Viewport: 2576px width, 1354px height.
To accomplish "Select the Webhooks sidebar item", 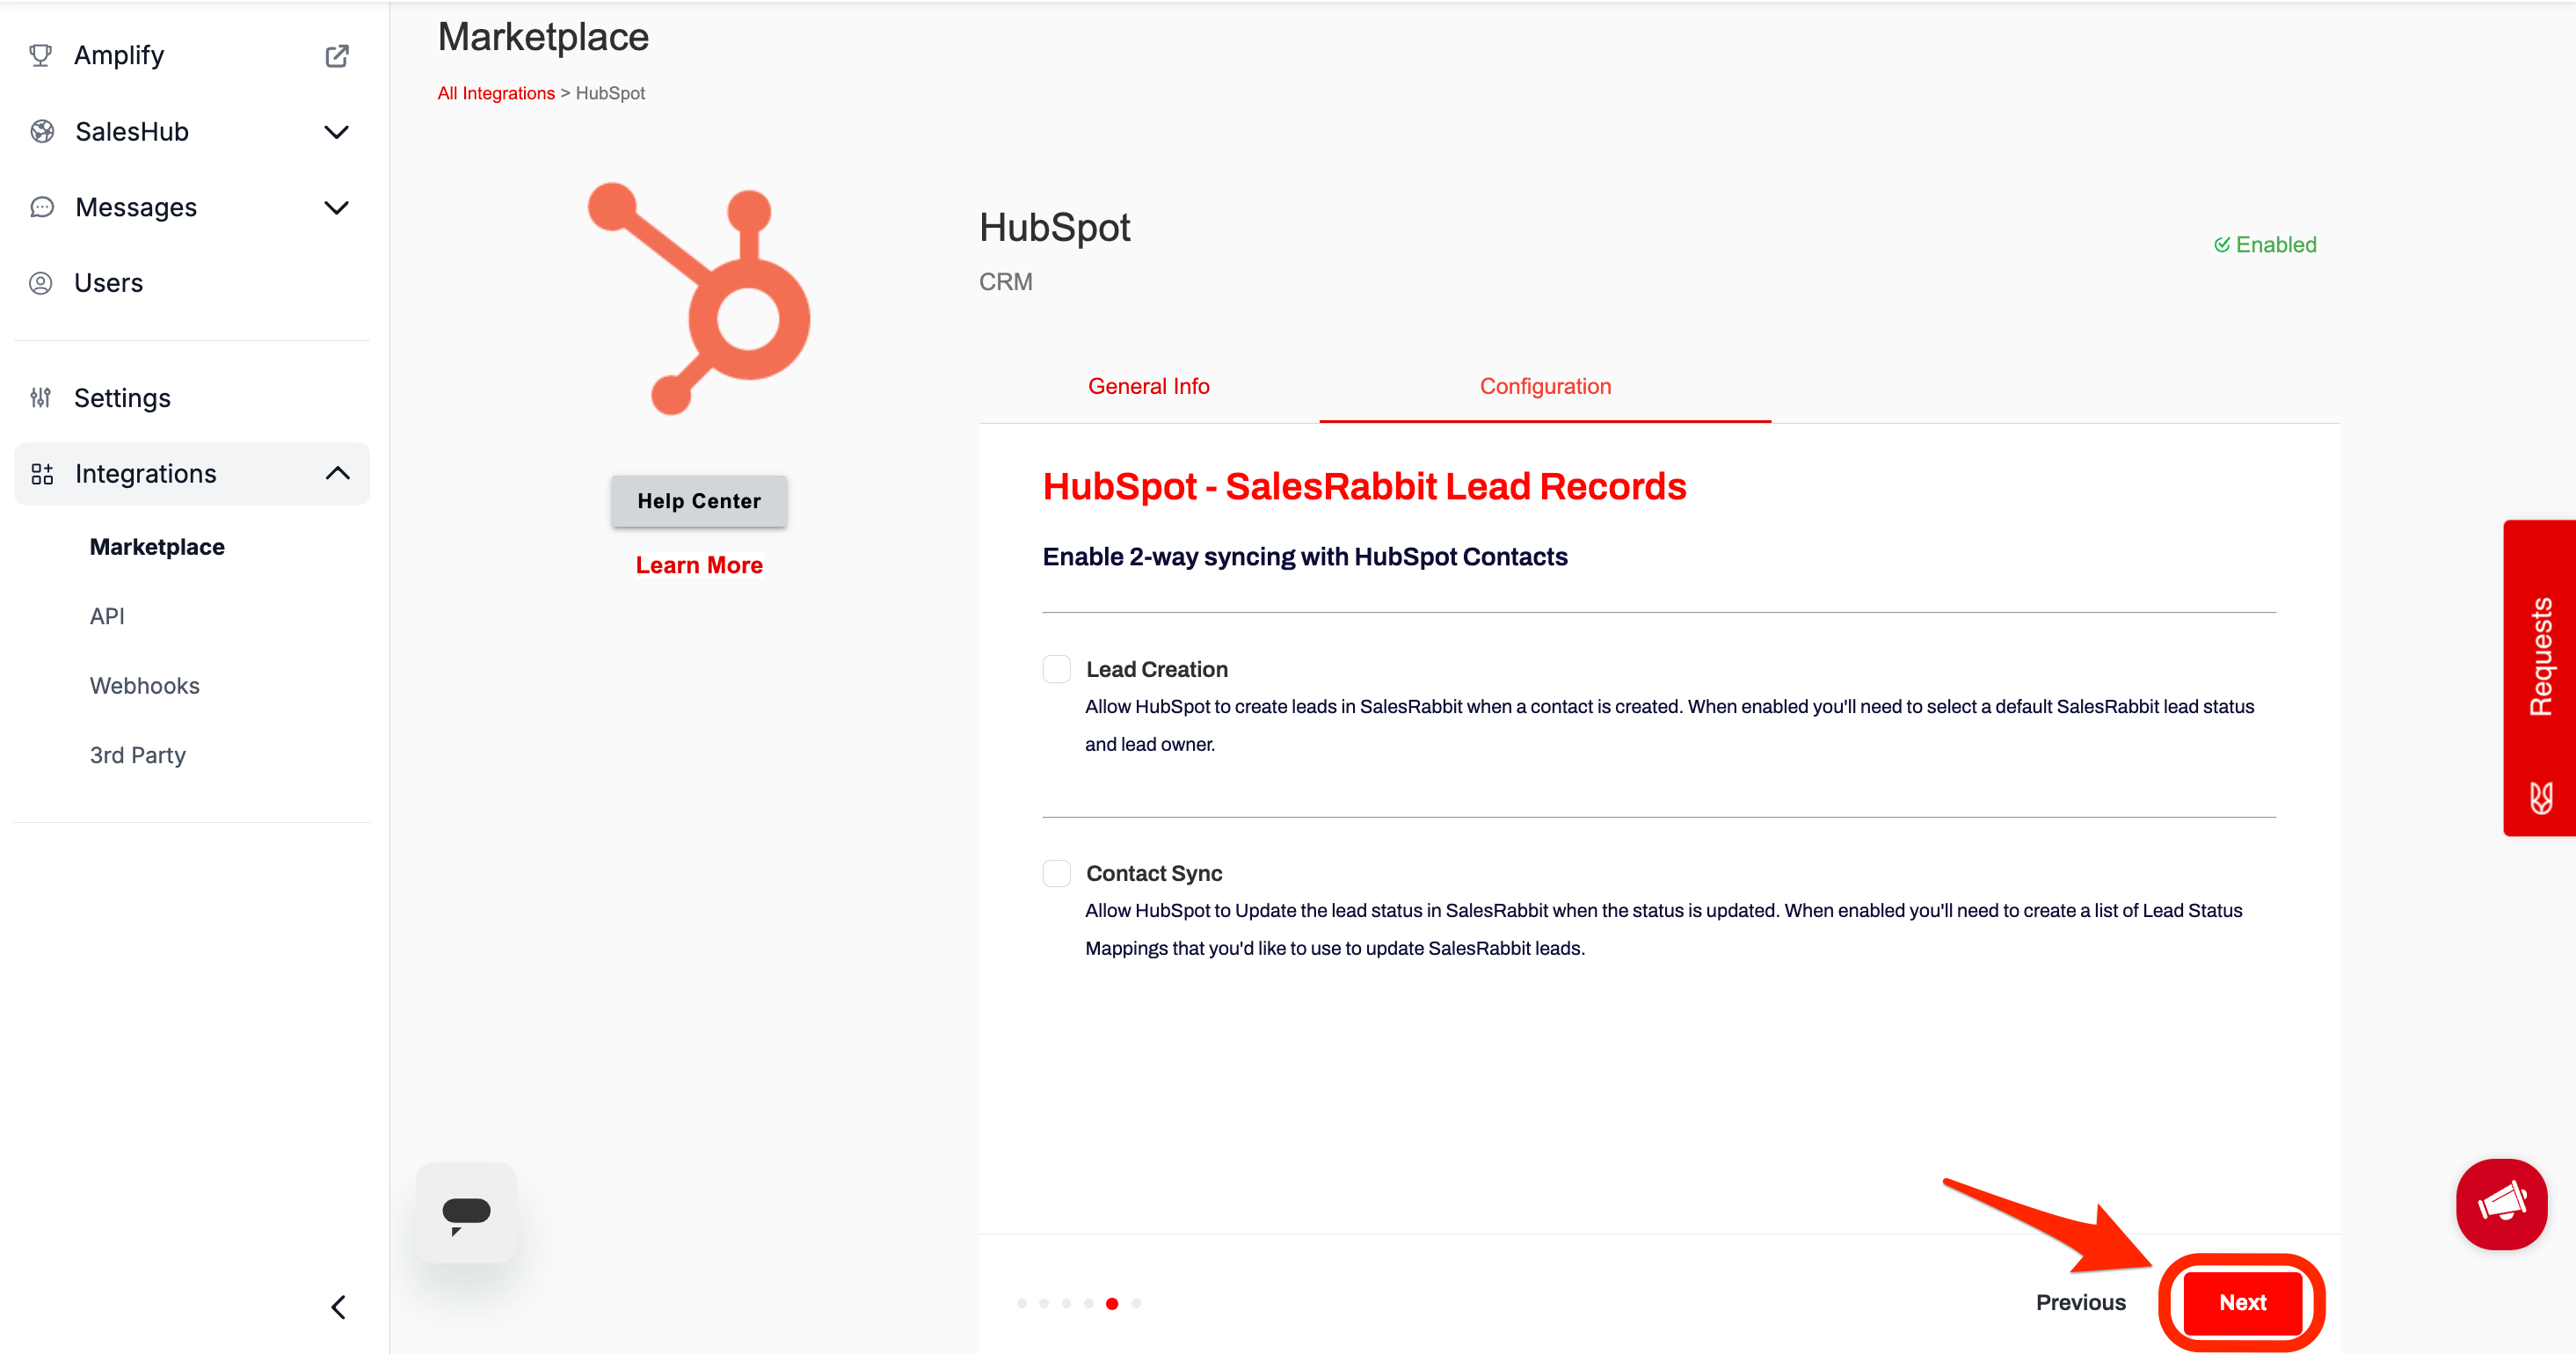I will [144, 686].
